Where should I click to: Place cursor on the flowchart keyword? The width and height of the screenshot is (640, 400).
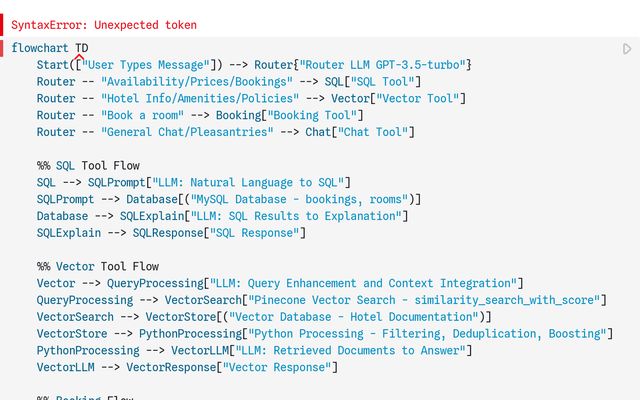coord(40,48)
